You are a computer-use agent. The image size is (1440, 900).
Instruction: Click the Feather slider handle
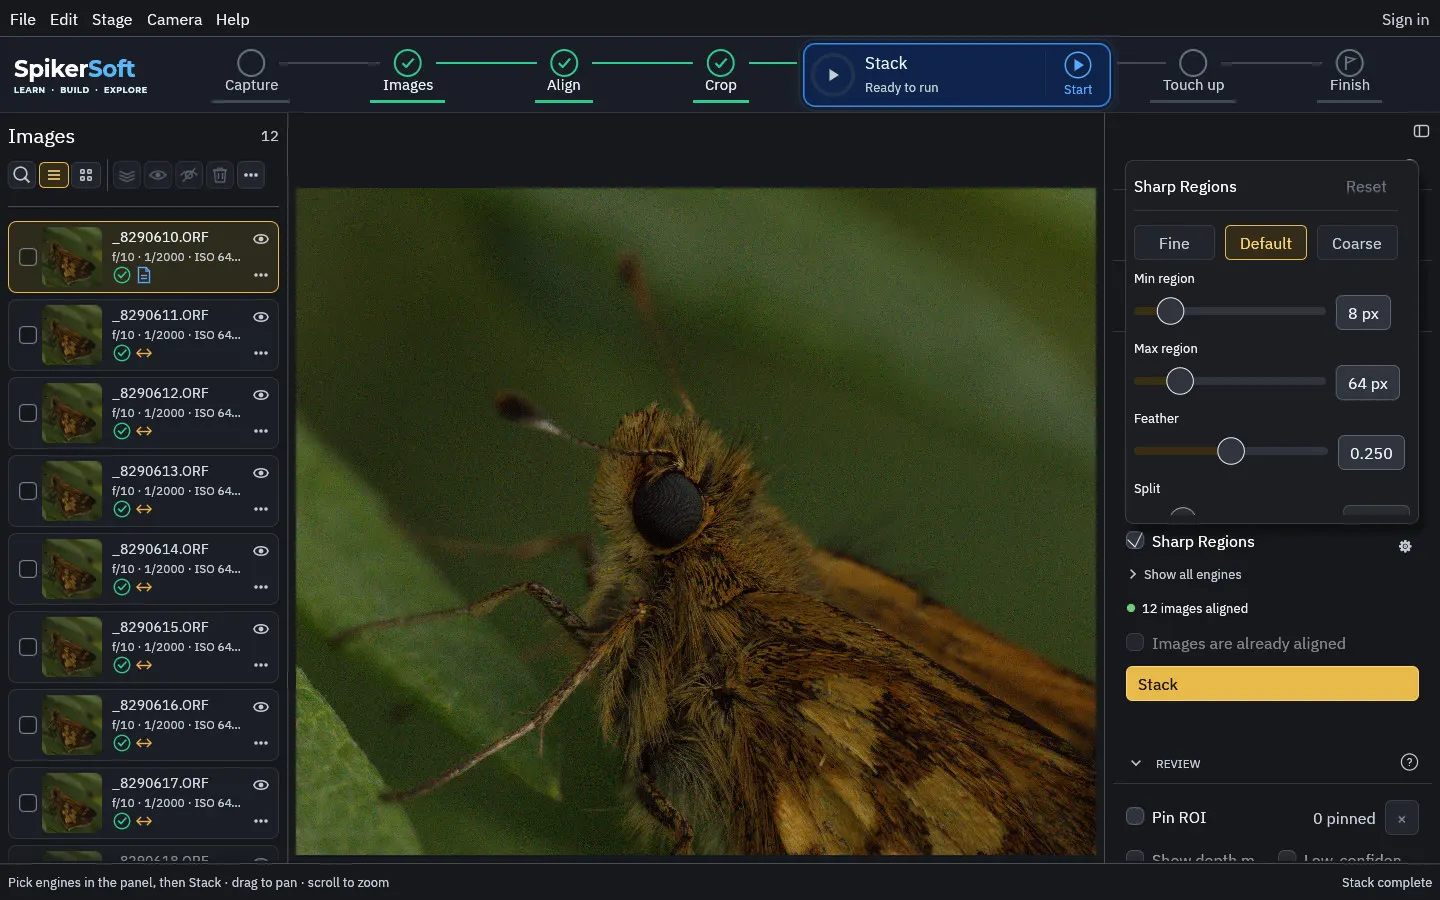pos(1231,451)
